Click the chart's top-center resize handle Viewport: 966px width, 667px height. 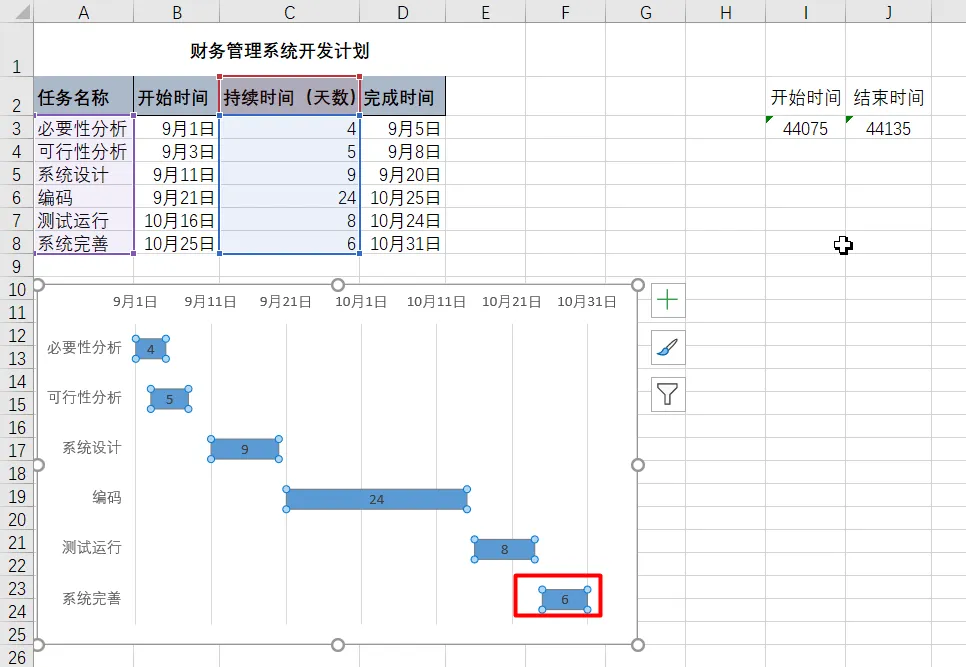(x=338, y=285)
